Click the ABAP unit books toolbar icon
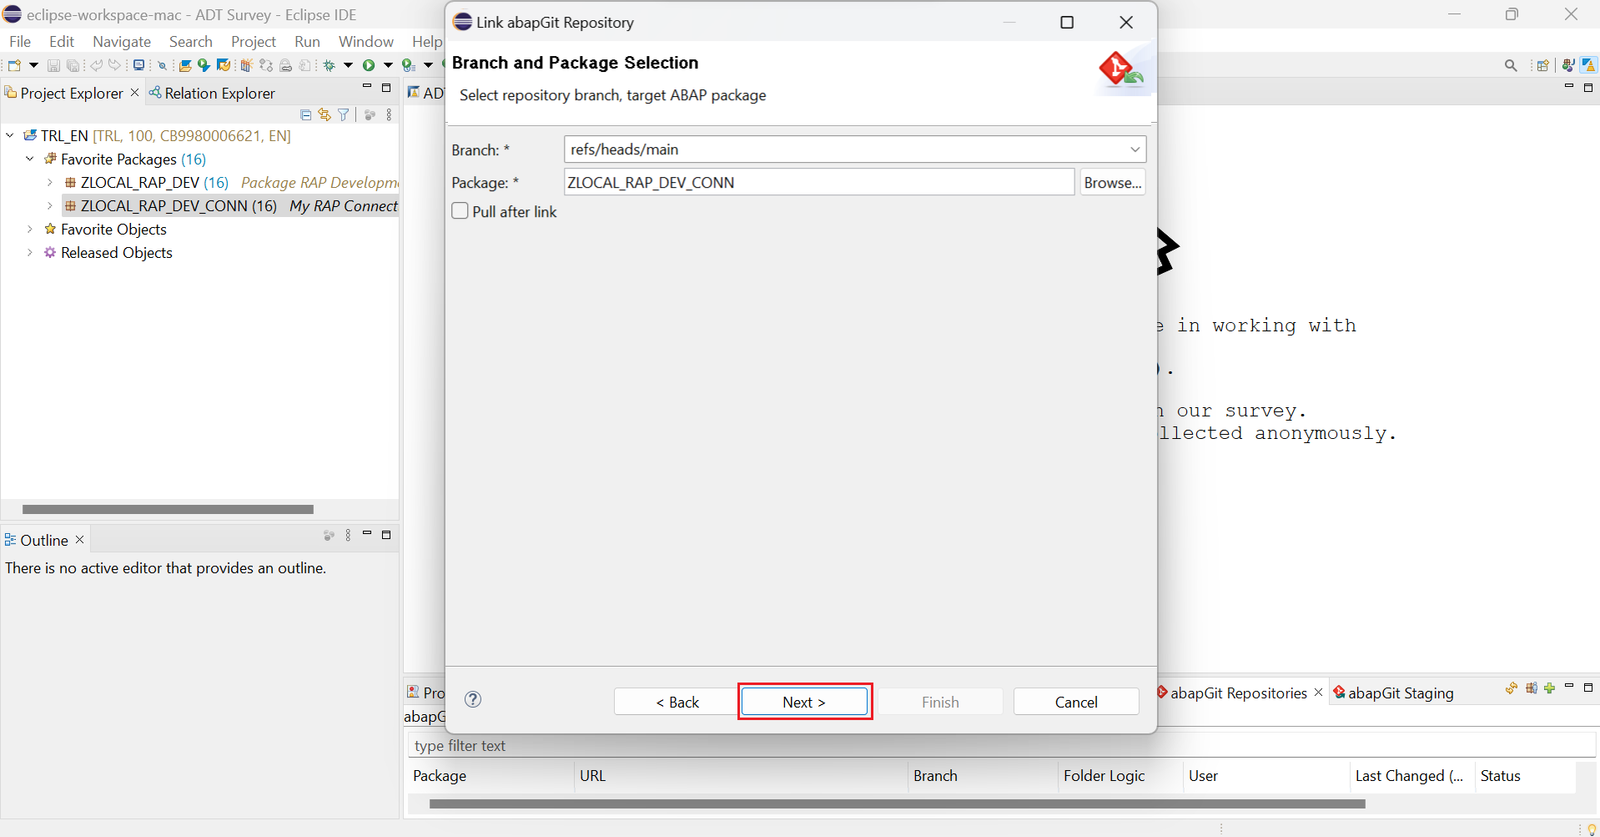The image size is (1600, 837). (x=247, y=65)
